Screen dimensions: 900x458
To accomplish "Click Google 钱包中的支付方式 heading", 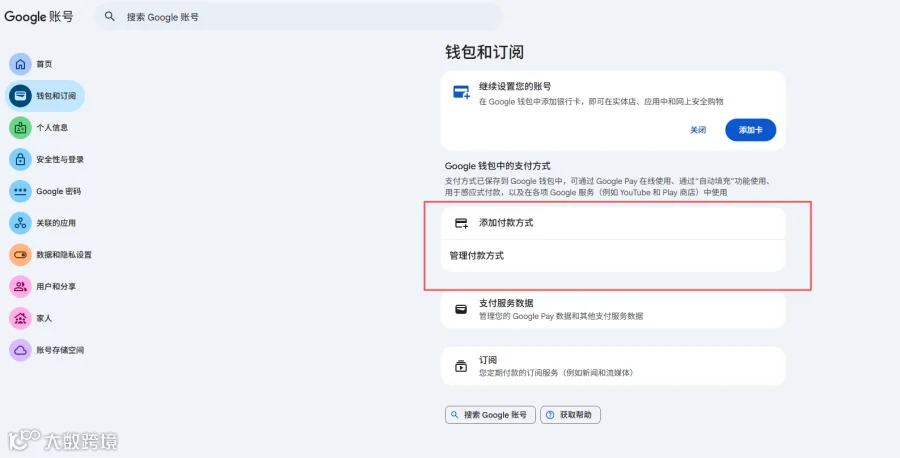I will click(x=498, y=166).
